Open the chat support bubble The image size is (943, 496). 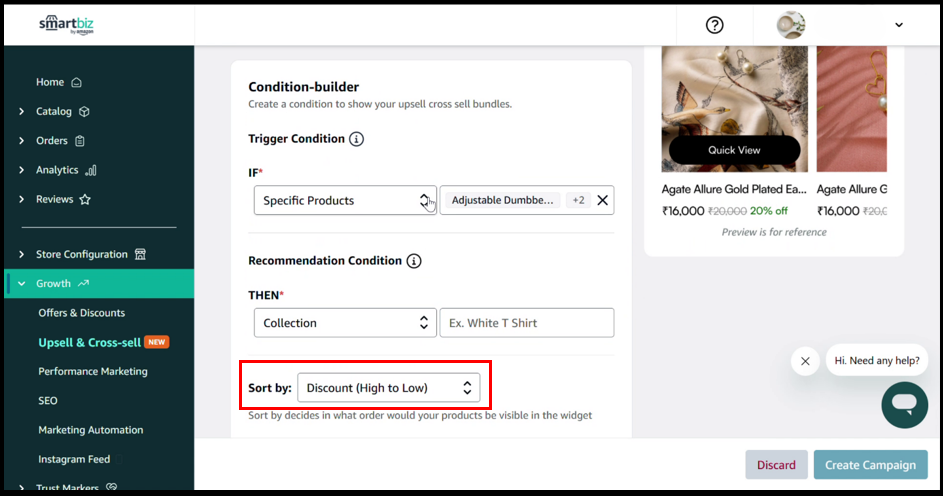coord(904,404)
